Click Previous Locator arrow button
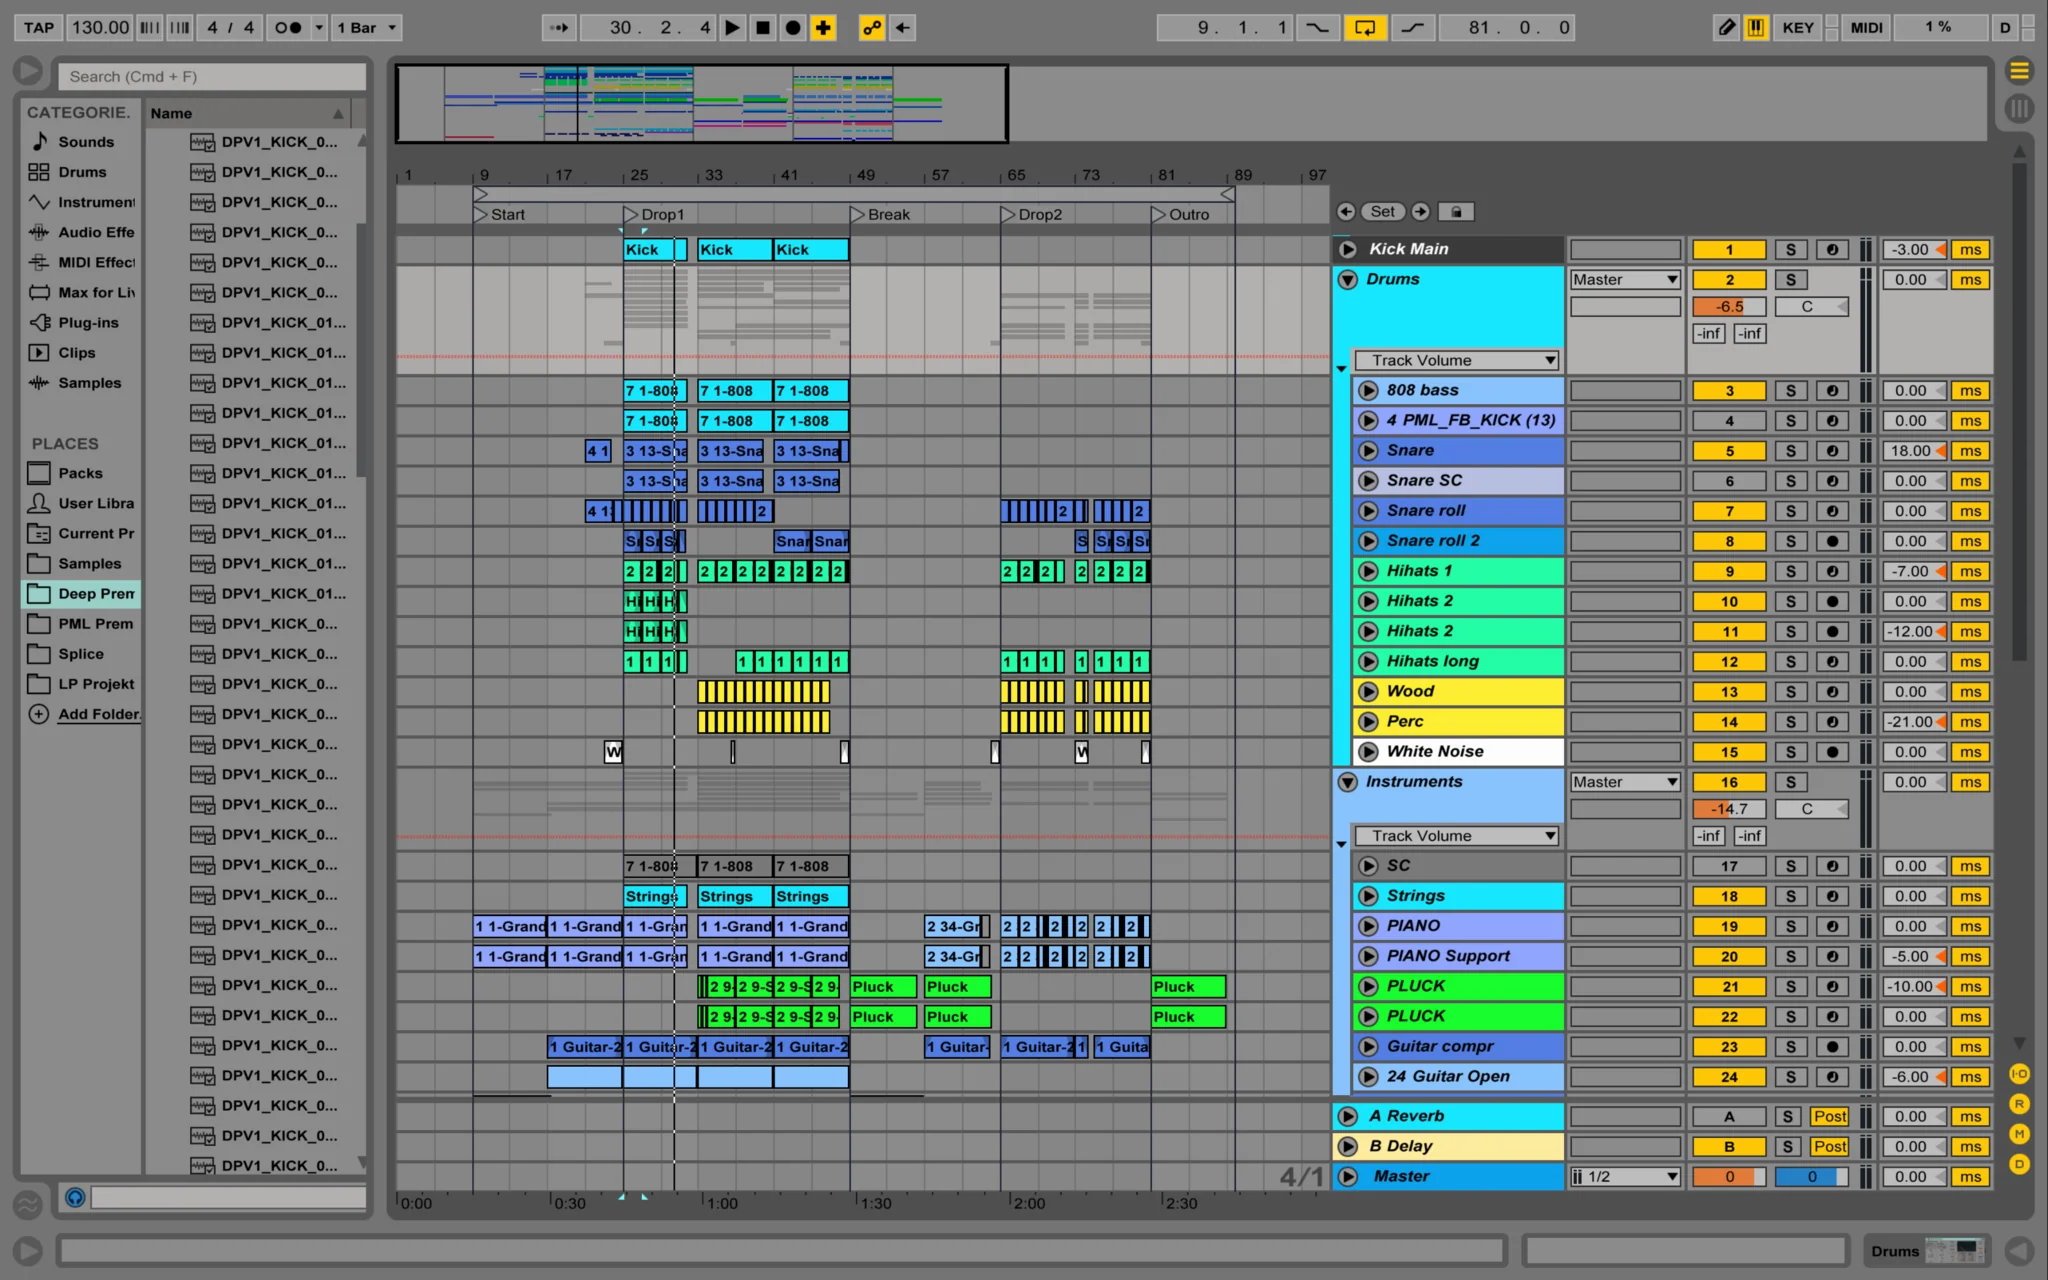Screen dimensions: 2048x1280 pos(1346,212)
